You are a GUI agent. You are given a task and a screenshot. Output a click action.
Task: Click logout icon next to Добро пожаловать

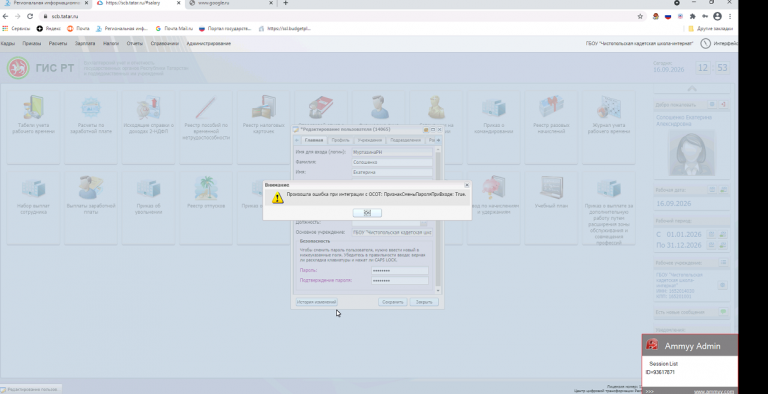coord(723,104)
